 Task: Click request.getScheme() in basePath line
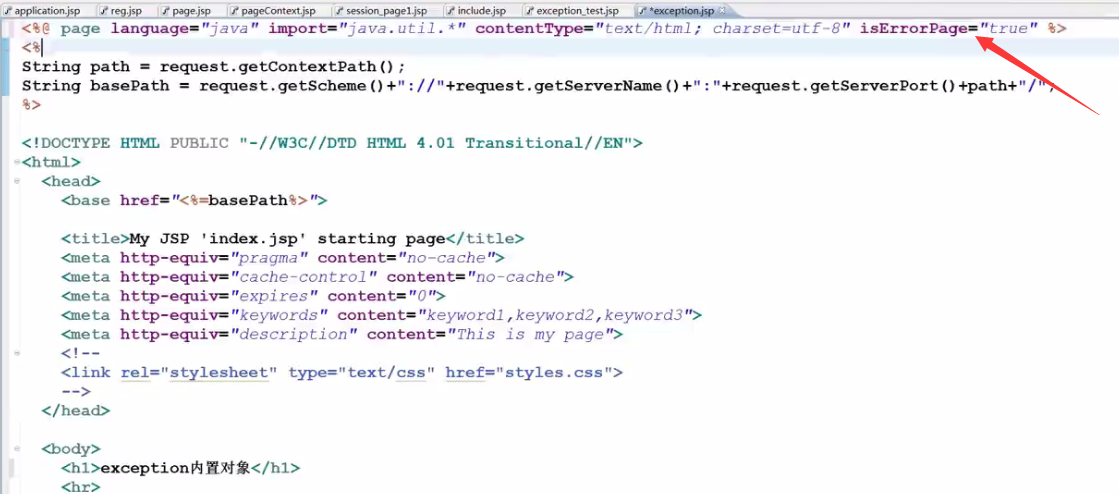click(x=293, y=86)
